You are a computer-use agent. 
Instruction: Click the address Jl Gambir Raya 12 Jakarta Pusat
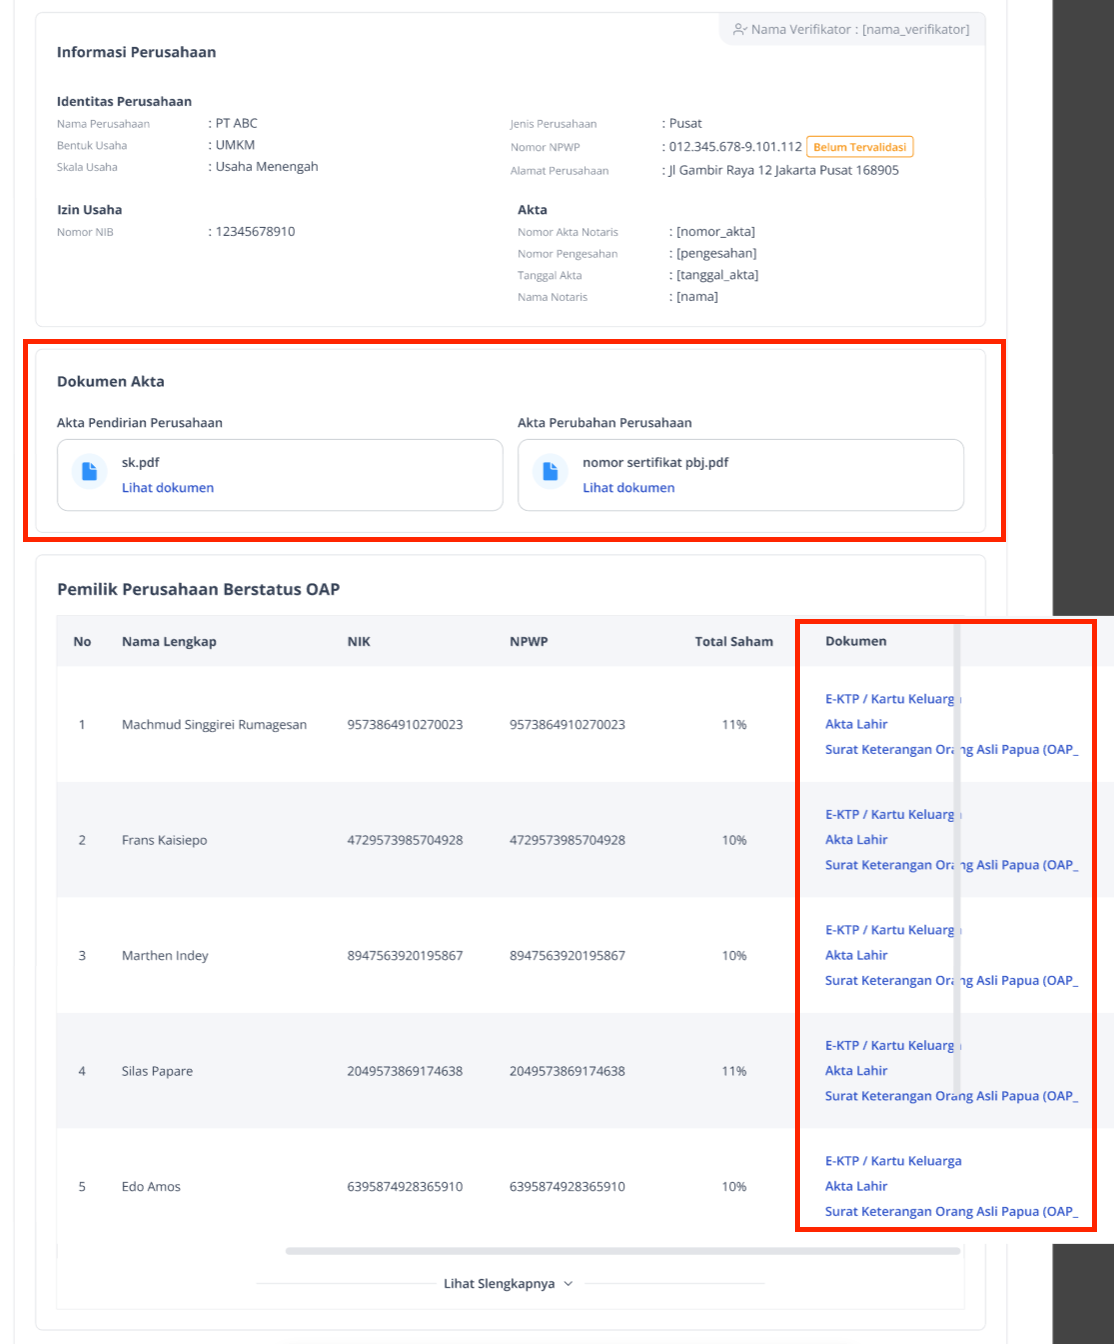pos(784,170)
